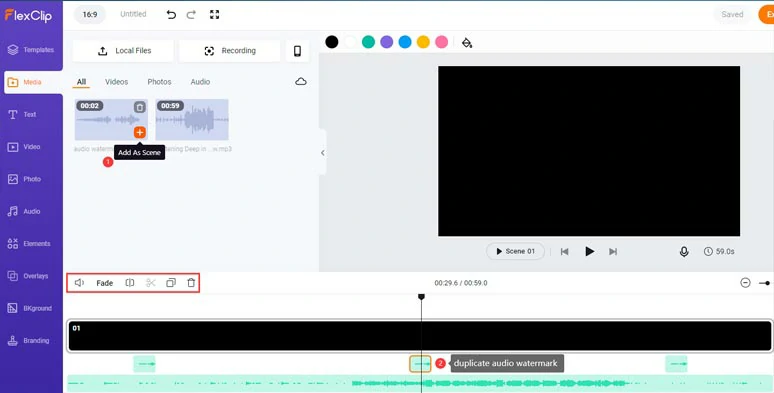Open the BKground sidebar section
Image resolution: width=774 pixels, height=393 pixels.
[x=31, y=309]
